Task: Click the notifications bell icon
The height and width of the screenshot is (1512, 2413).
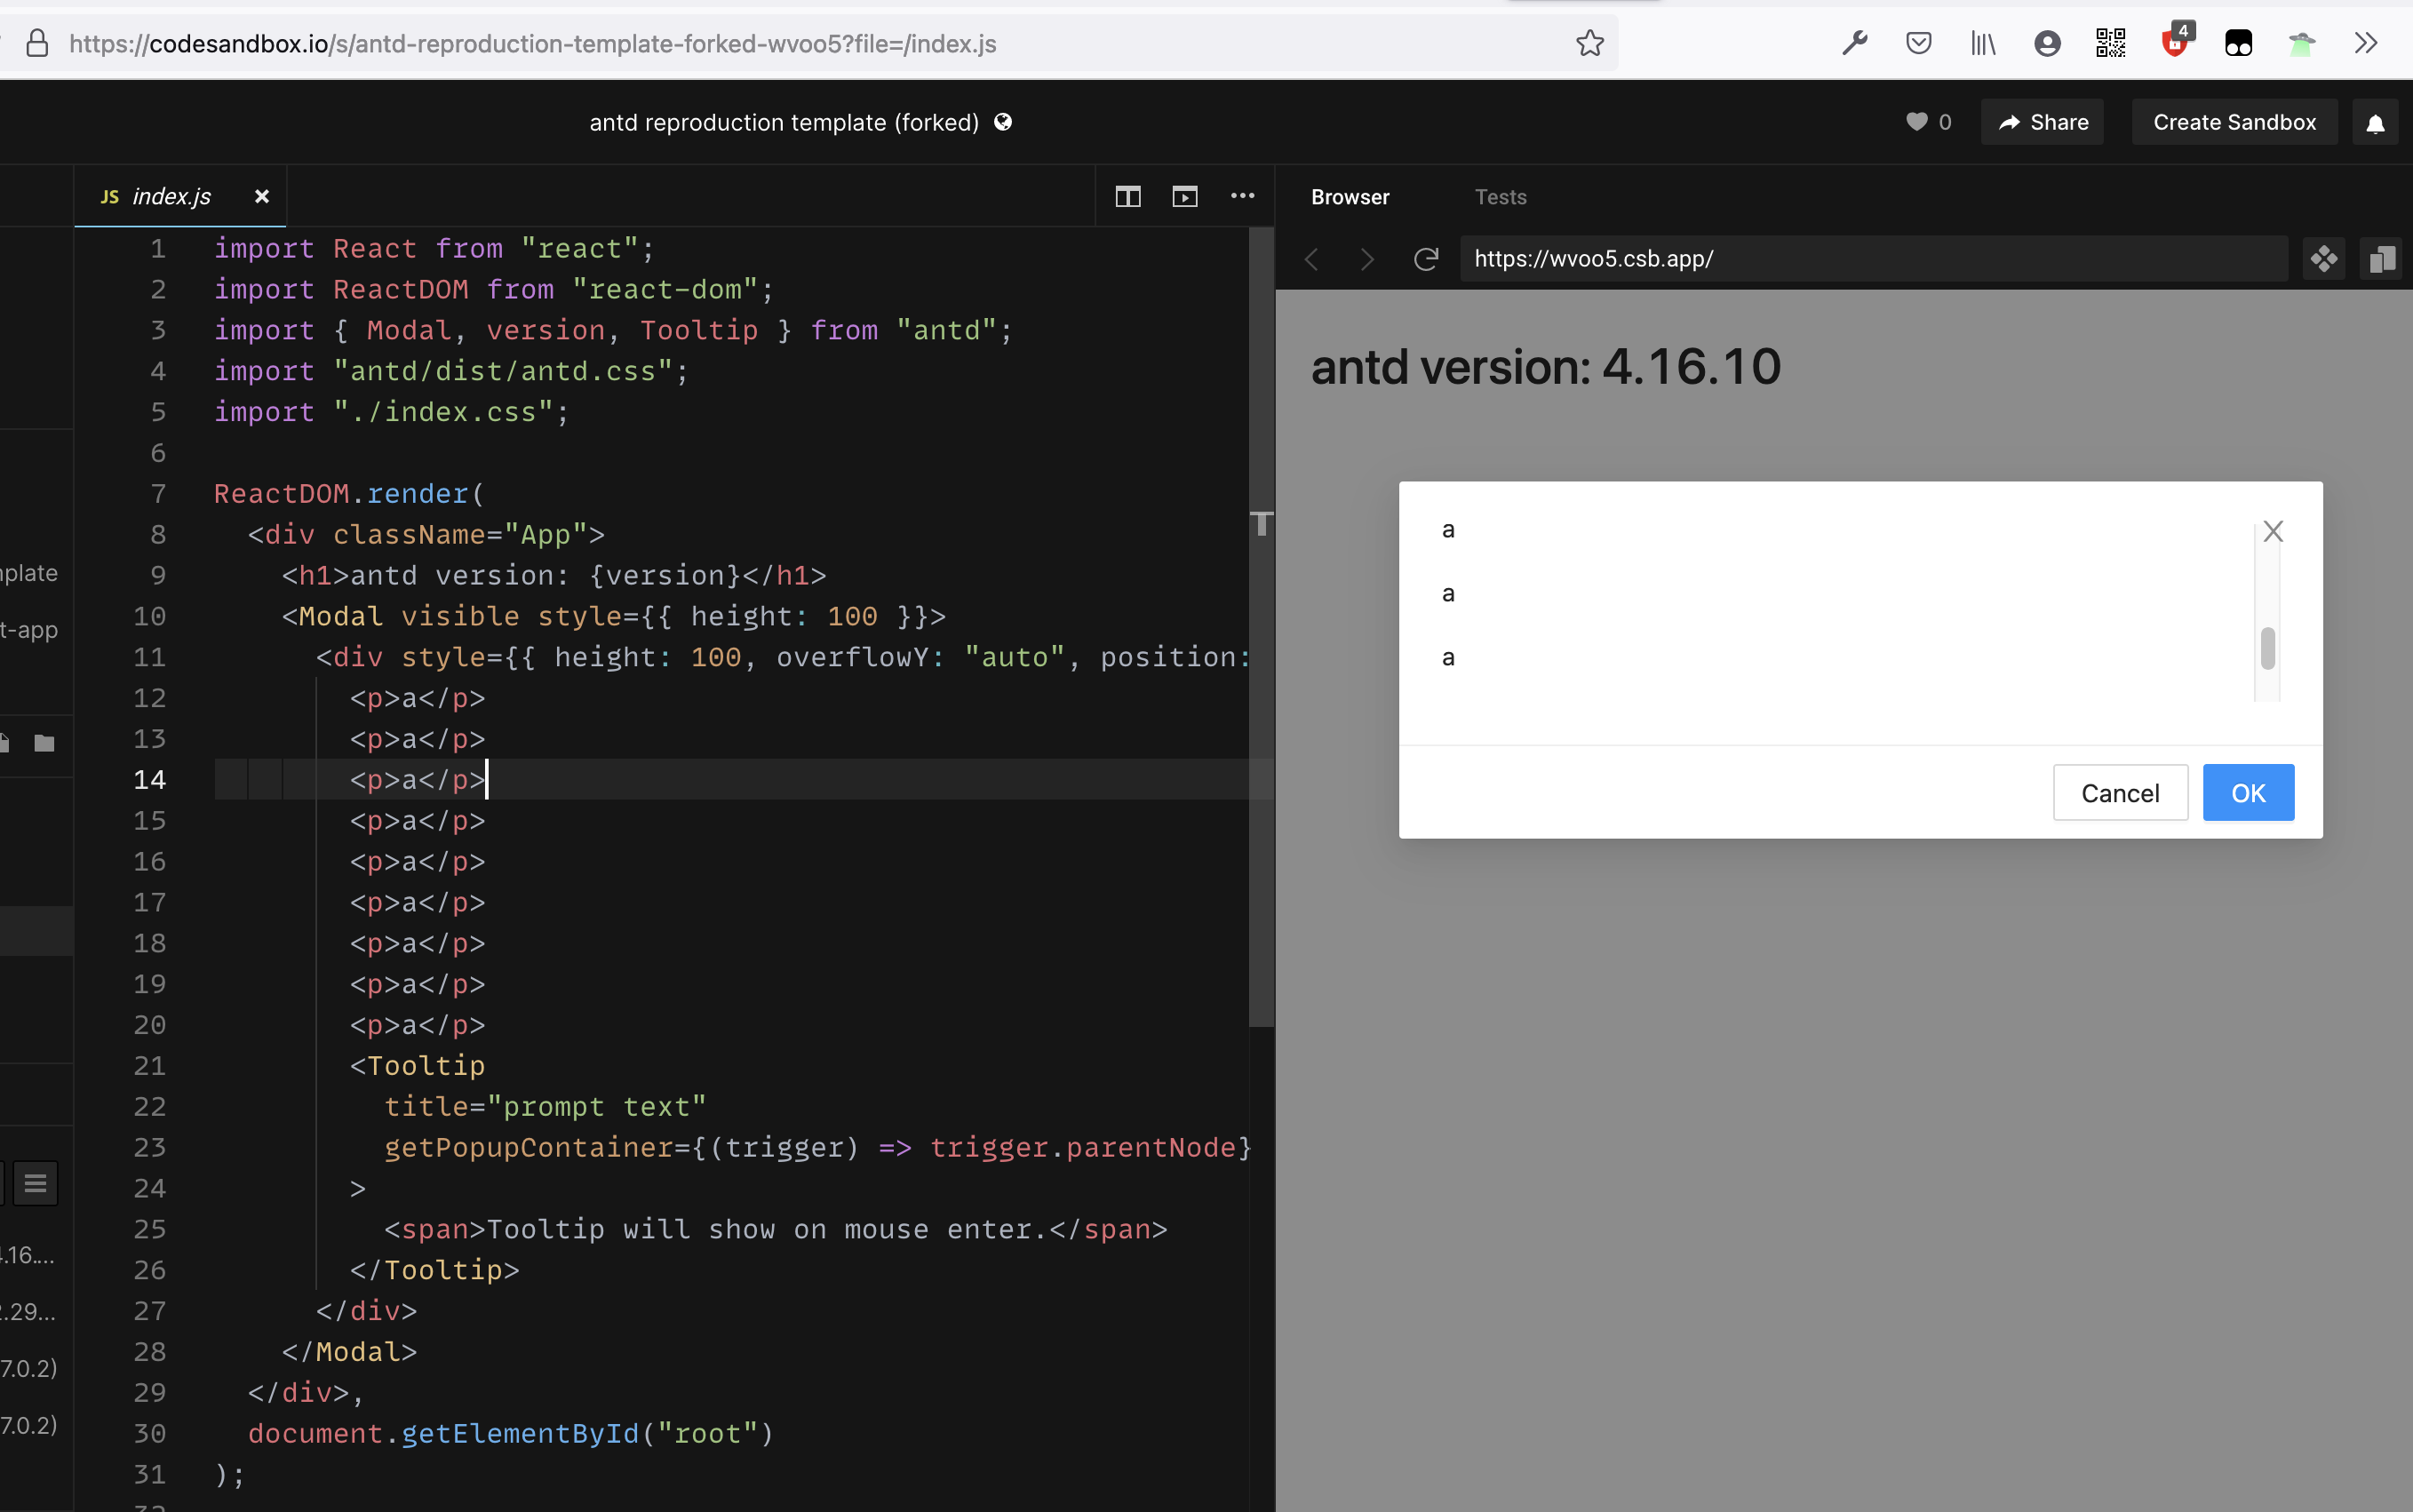Action: (2375, 123)
